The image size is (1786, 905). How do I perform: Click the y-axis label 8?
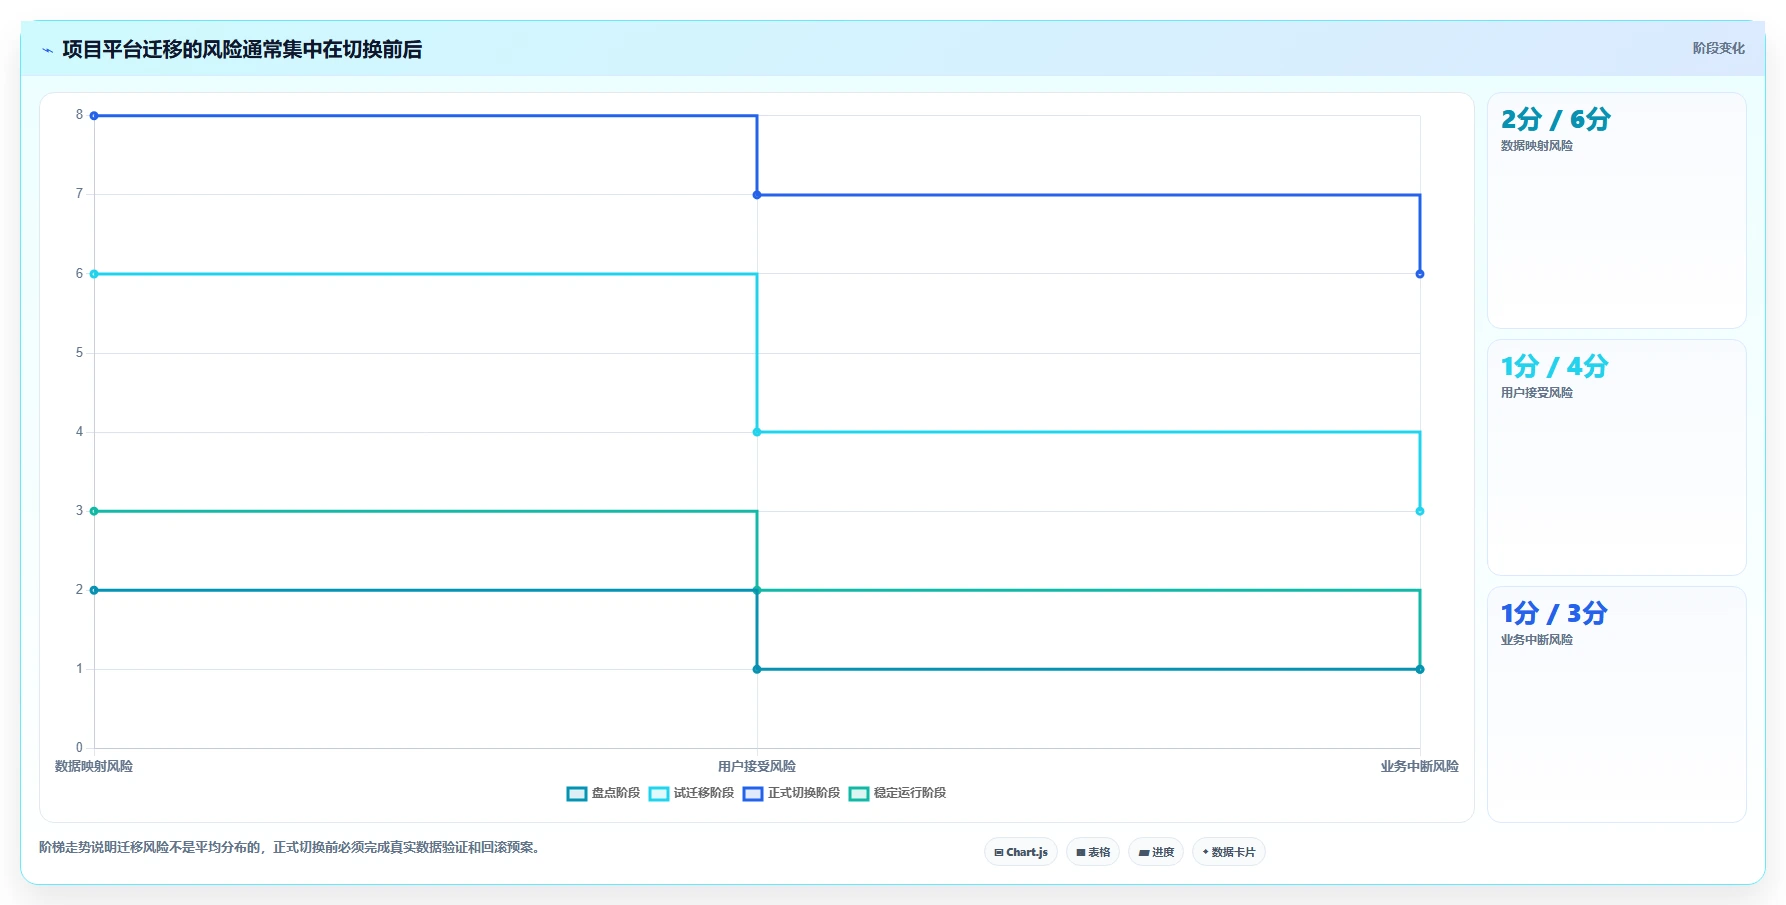[79, 115]
